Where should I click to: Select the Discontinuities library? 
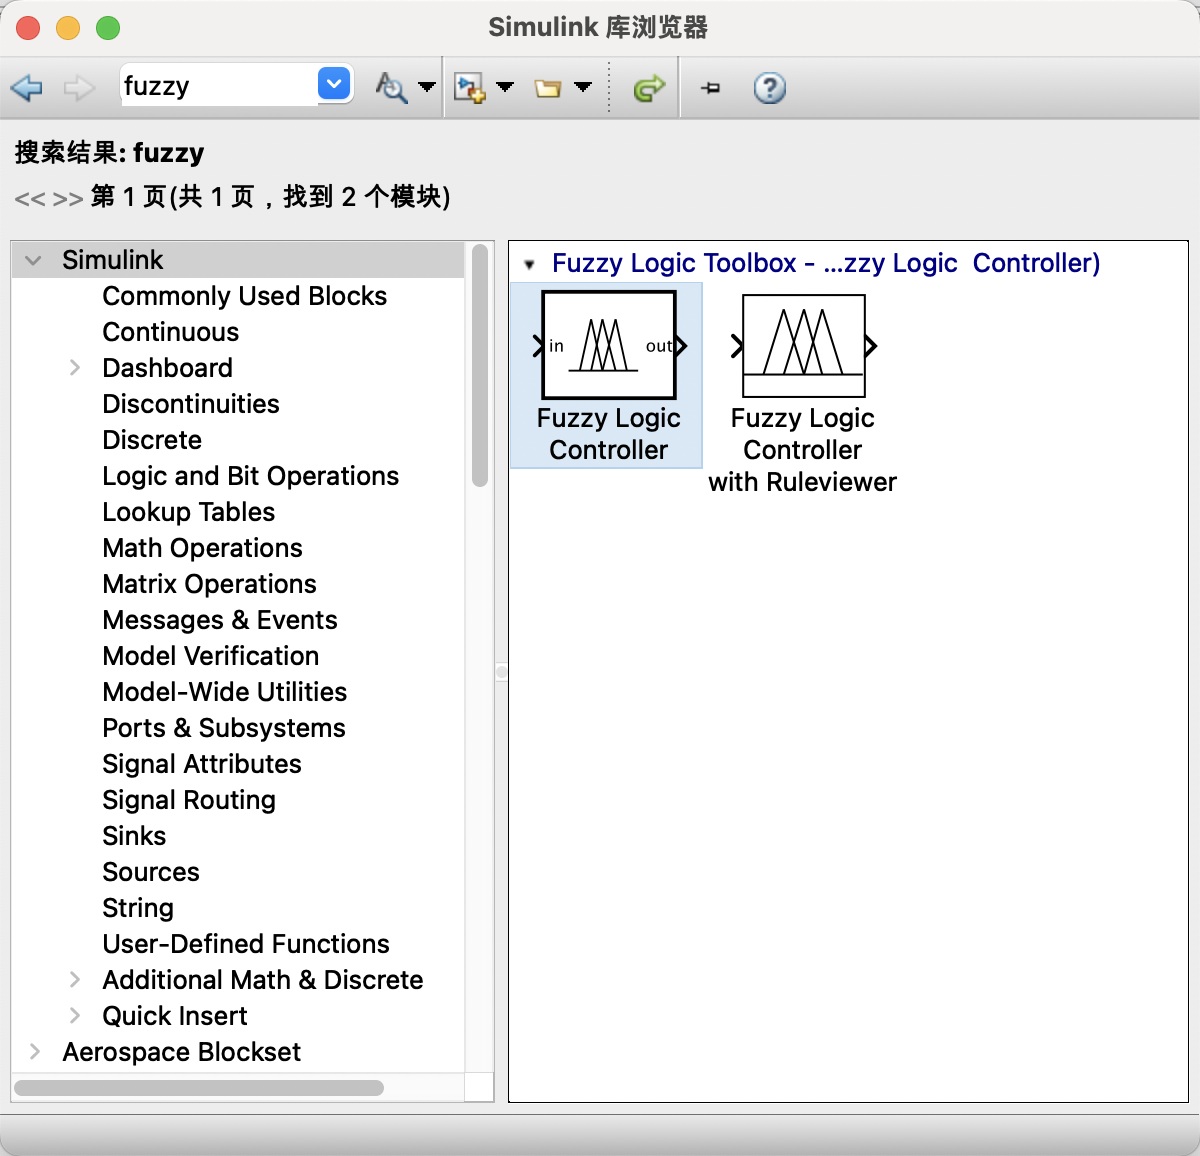coord(191,404)
